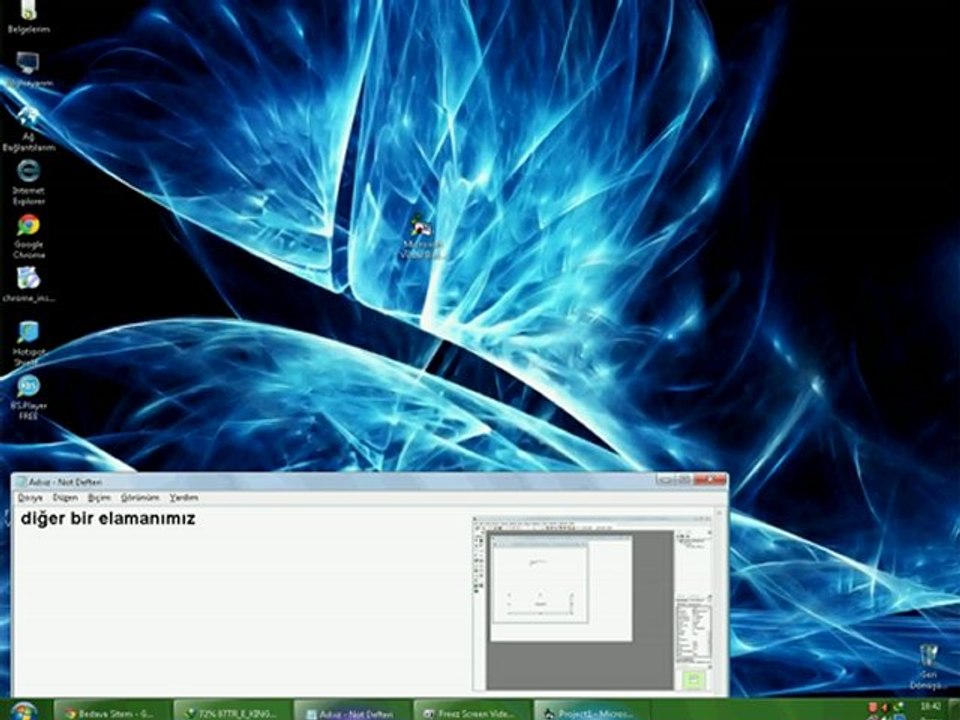Select the Geri Dönüşüm recycle bin icon
This screenshot has width=960, height=720.
click(926, 667)
